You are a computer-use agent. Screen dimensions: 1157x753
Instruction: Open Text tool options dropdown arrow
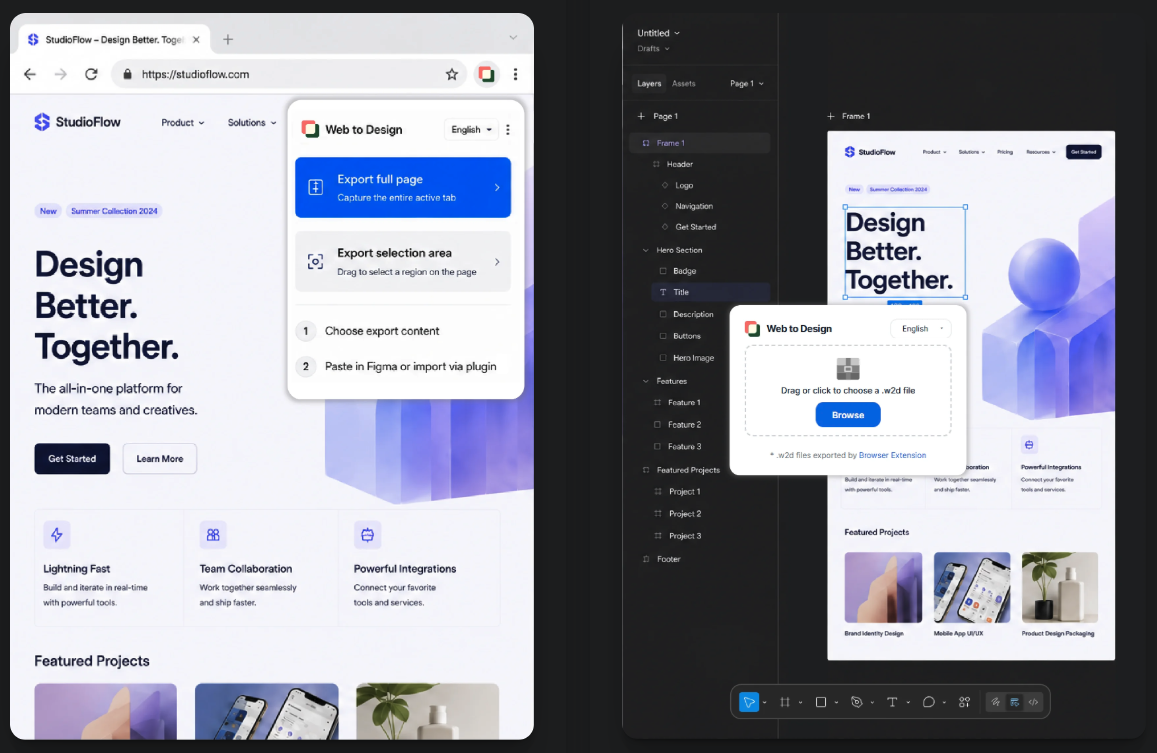[908, 703]
